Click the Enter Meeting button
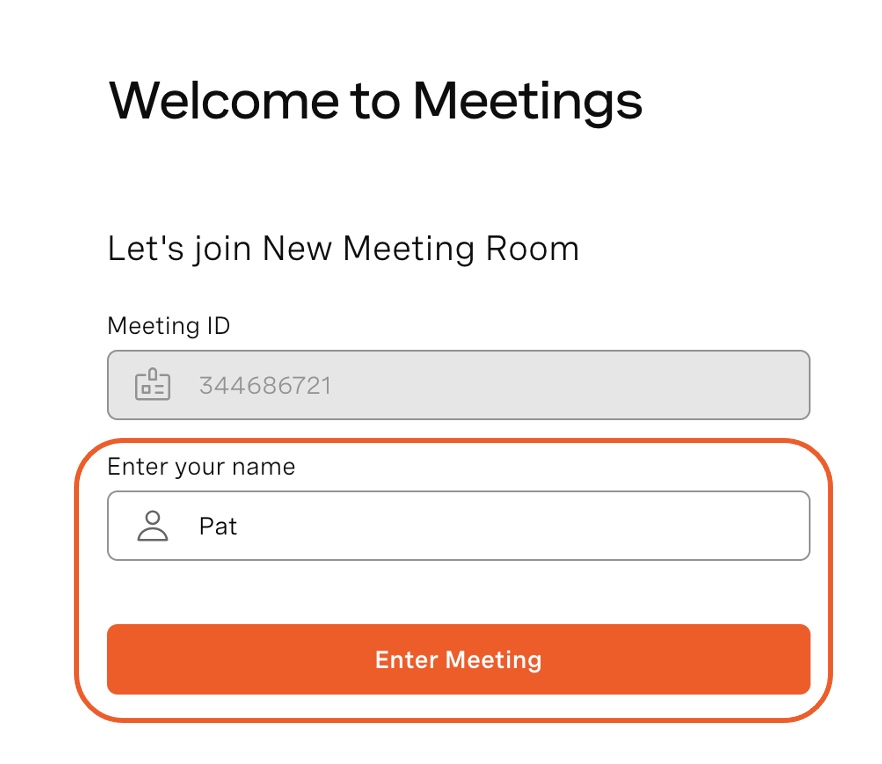 pyautogui.click(x=458, y=659)
